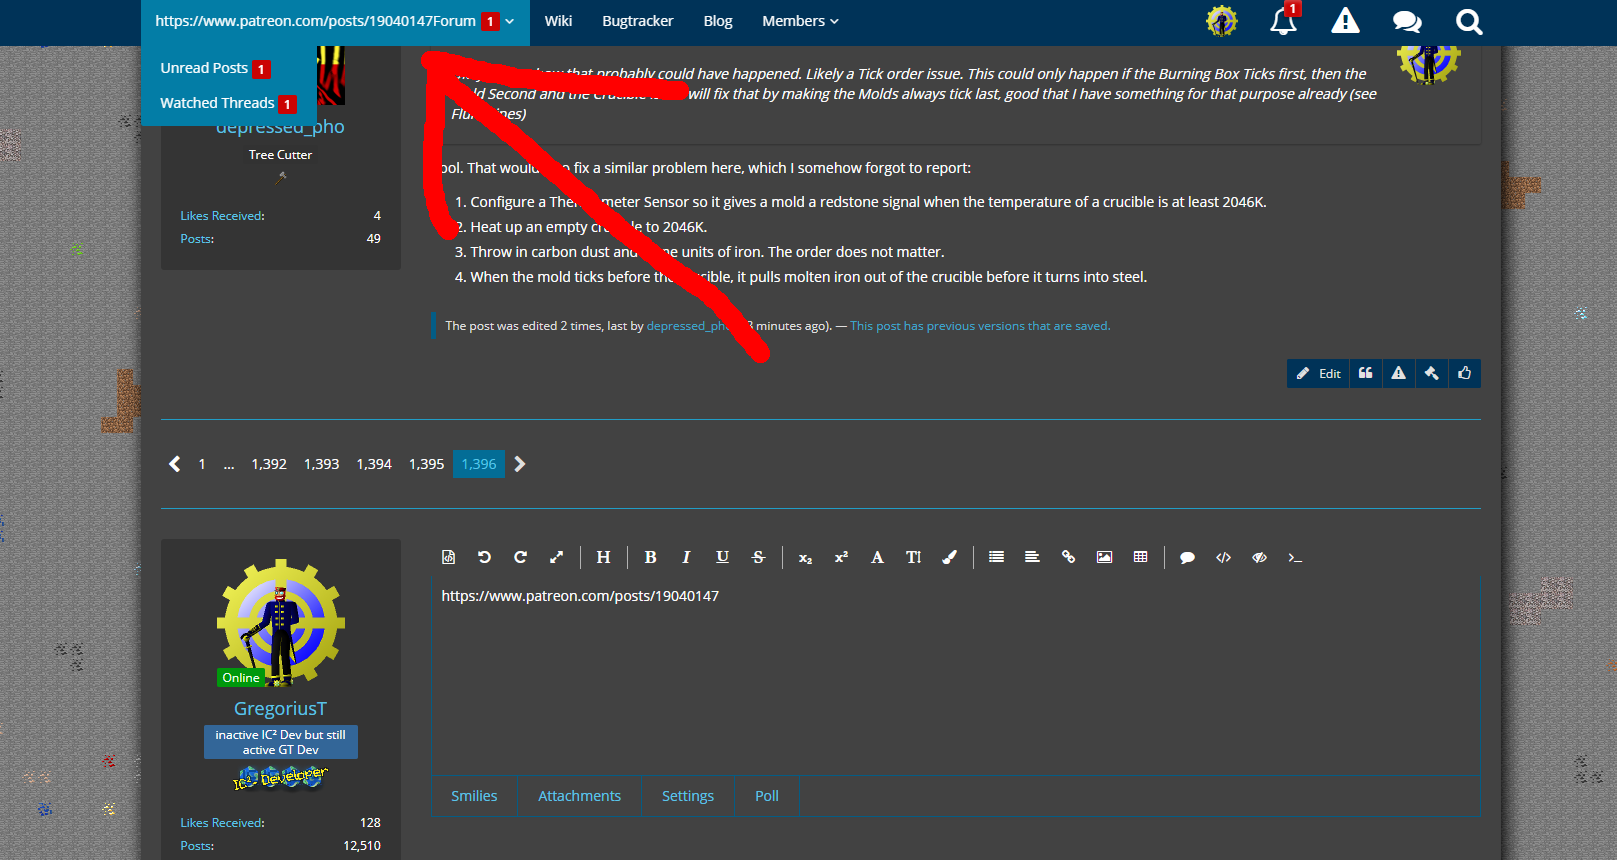
Task: Open the text color paintbrush picker
Action: pos(949,557)
